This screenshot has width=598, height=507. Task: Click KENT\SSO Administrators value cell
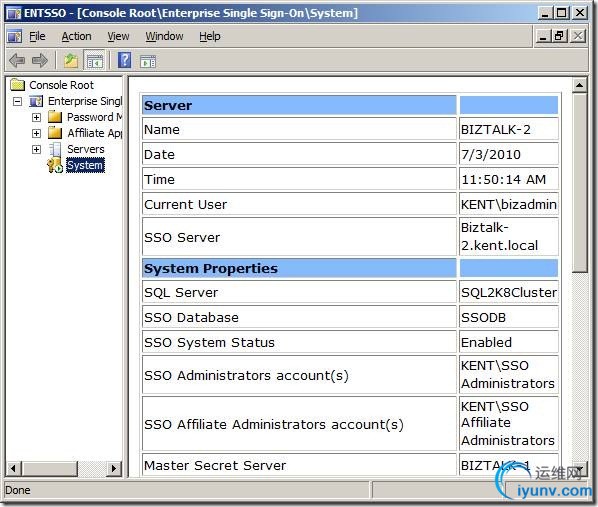(x=509, y=375)
